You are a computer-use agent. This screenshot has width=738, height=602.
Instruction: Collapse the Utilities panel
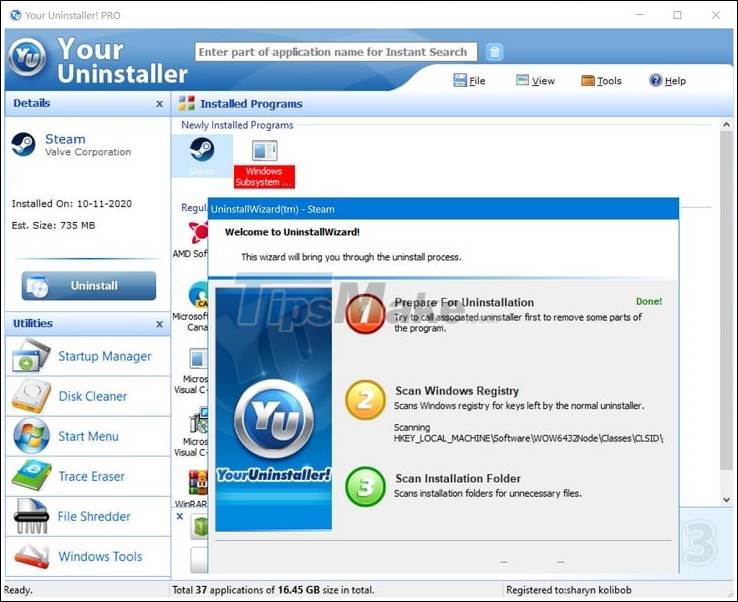click(x=160, y=324)
